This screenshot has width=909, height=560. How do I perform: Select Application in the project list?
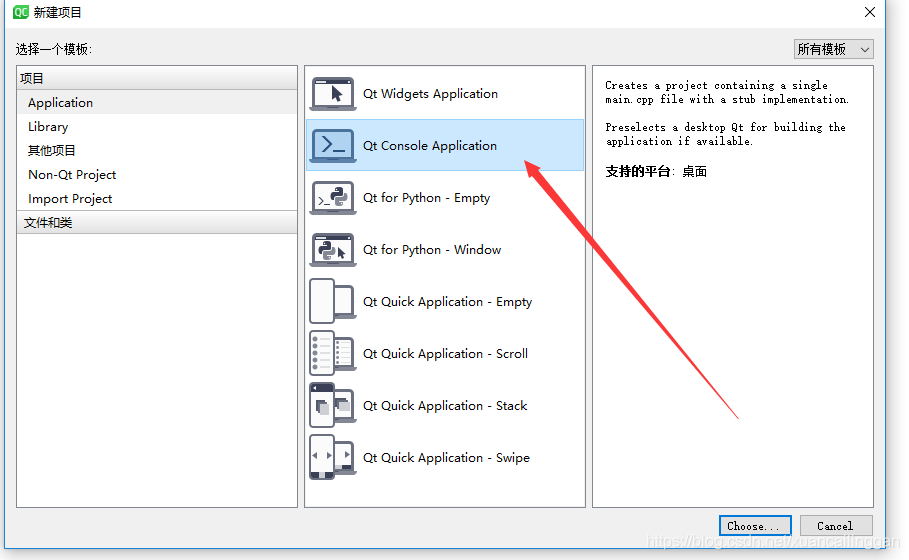coord(157,103)
